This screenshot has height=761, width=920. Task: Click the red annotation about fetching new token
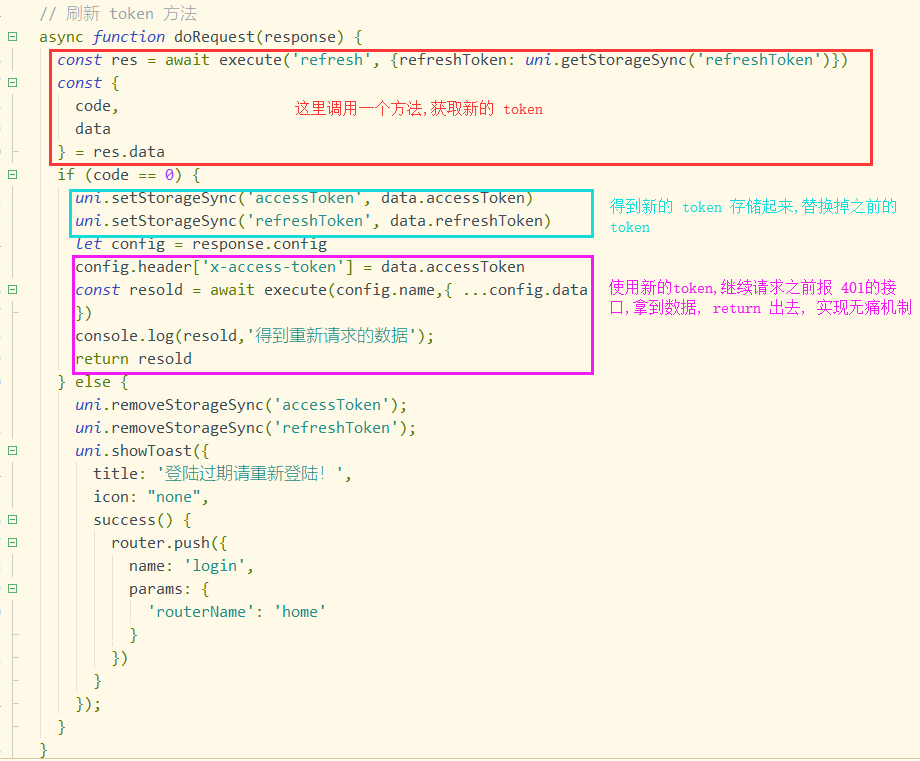coord(418,109)
